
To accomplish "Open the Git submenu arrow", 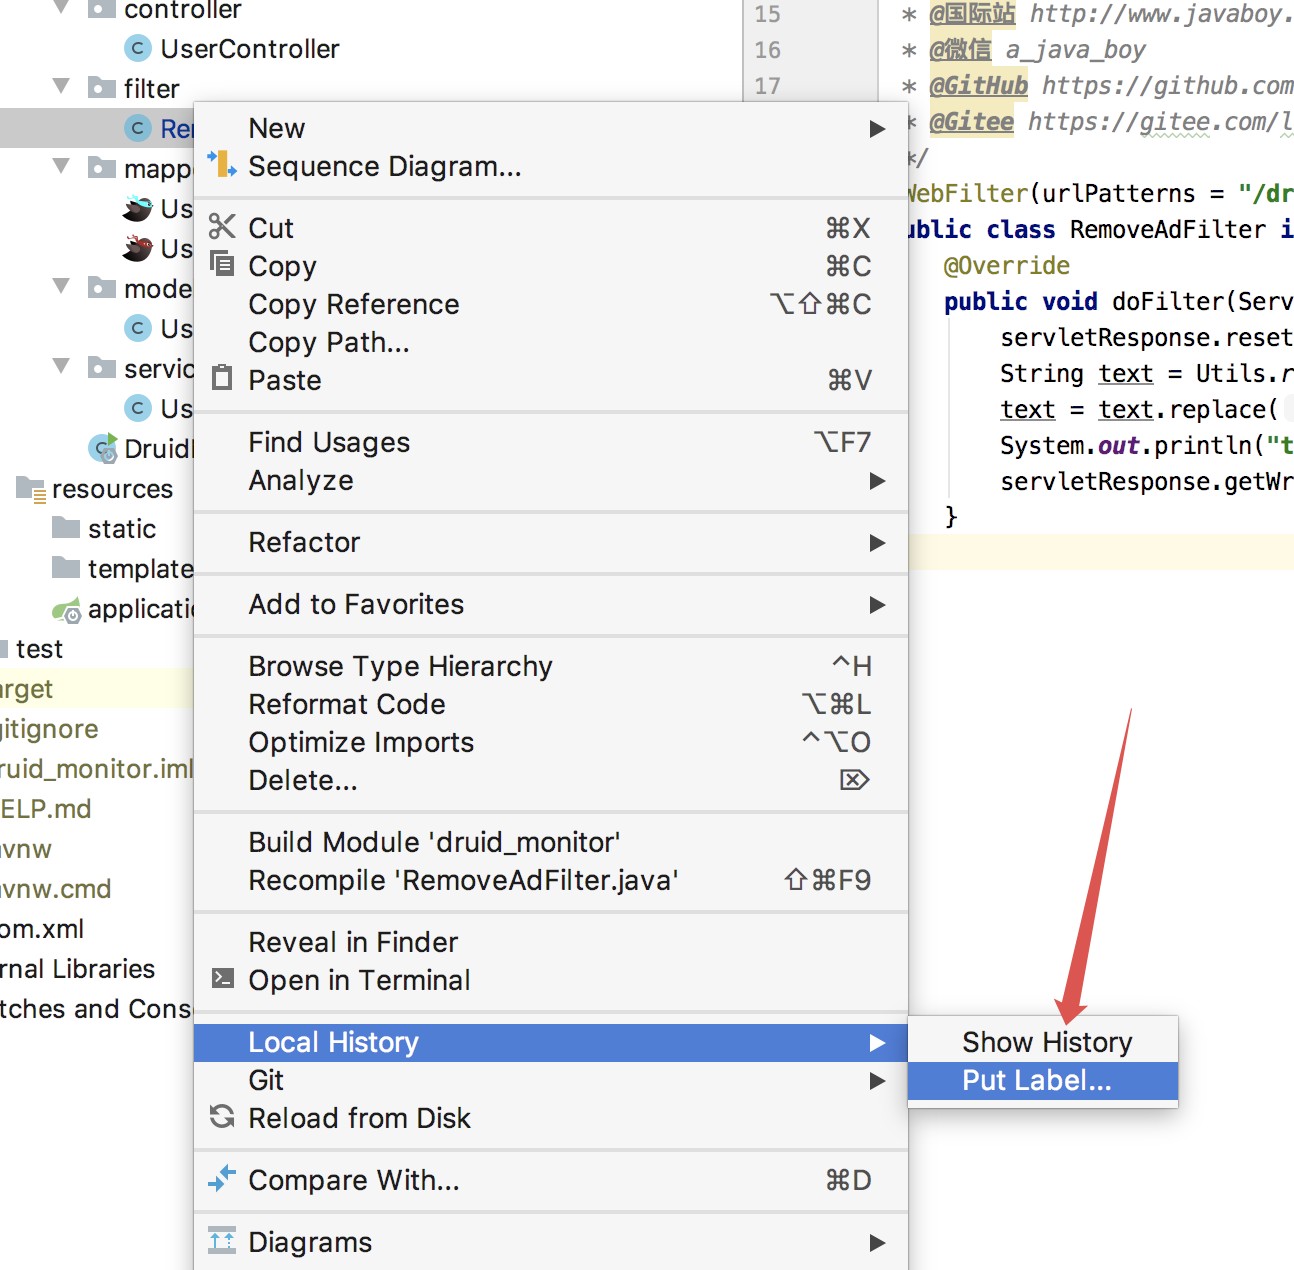I will point(877,1081).
